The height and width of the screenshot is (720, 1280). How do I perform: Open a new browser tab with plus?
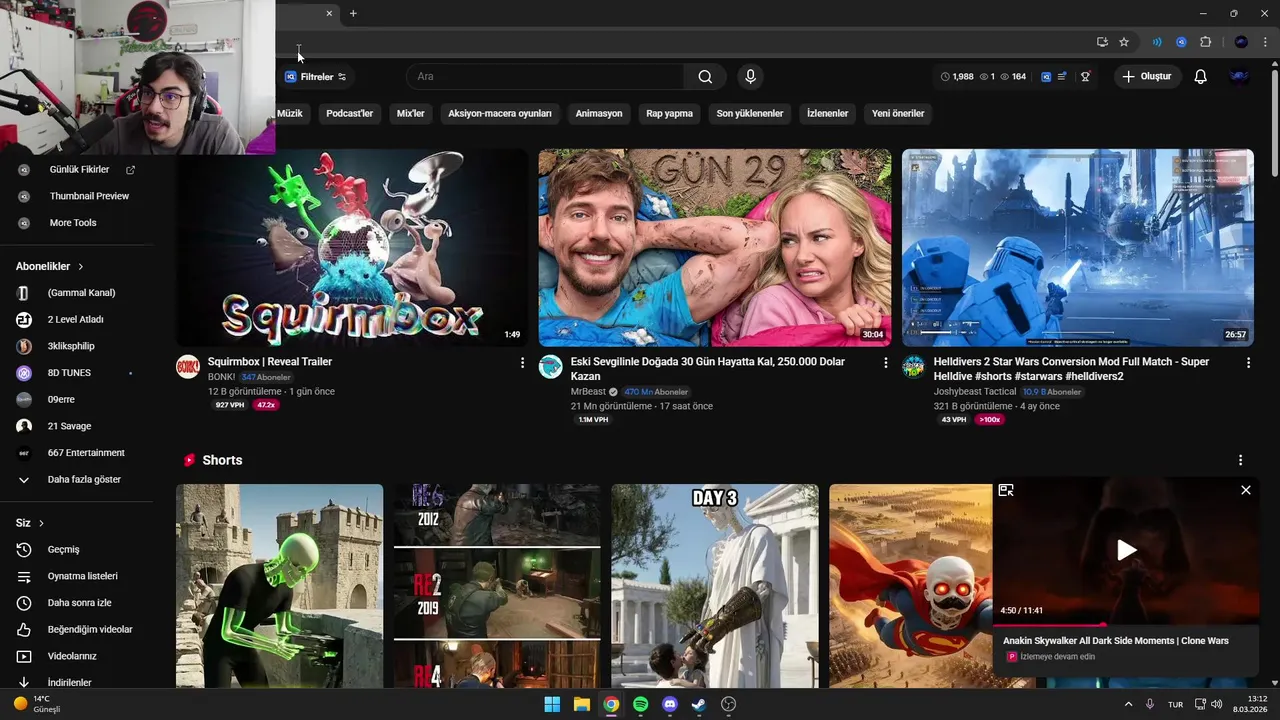[x=353, y=13]
